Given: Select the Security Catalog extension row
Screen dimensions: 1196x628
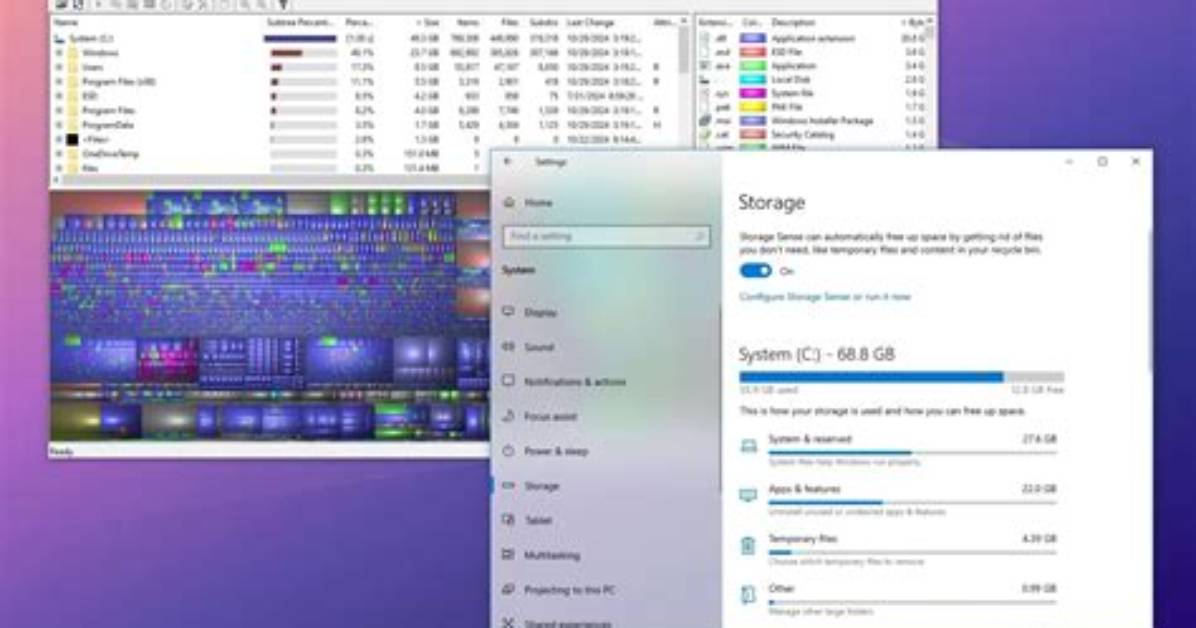Looking at the screenshot, I should click(814, 134).
